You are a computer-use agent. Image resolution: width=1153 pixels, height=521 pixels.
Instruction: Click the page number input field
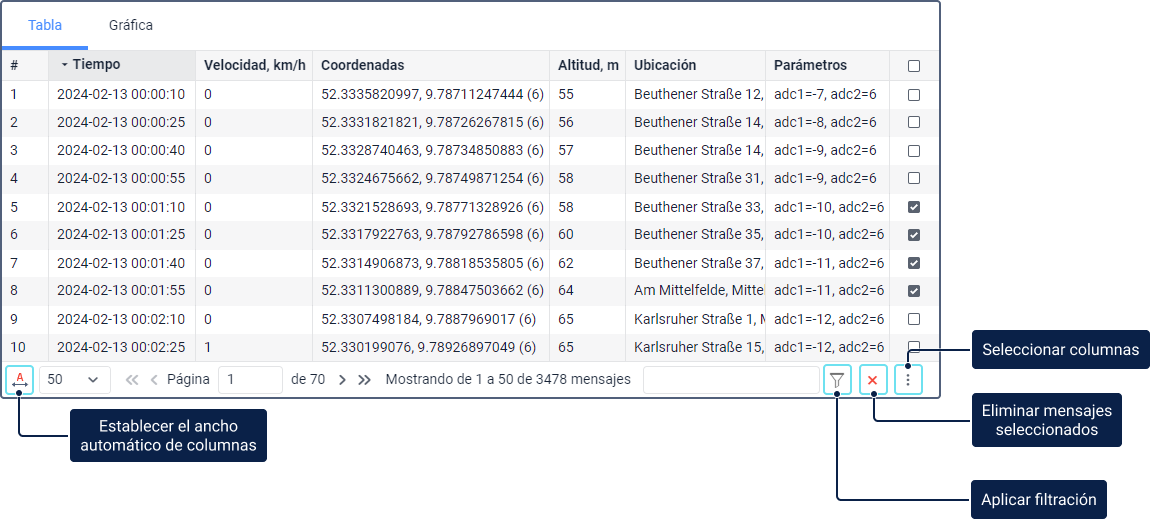[250, 380]
